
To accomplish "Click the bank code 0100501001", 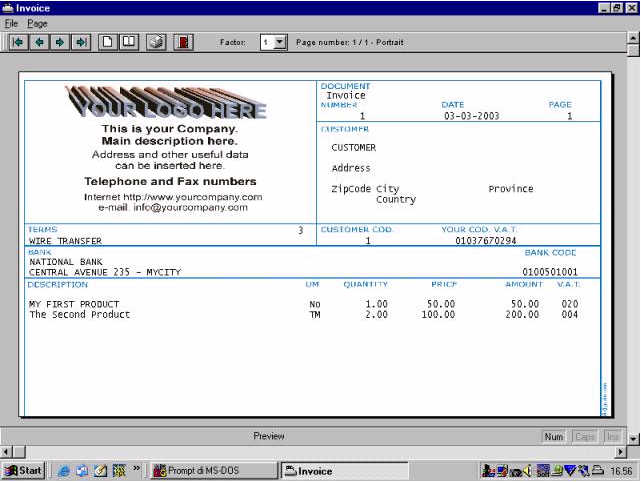I will (x=550, y=272).
